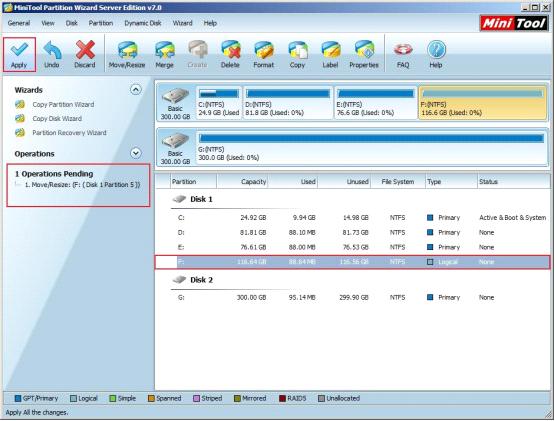The height and width of the screenshot is (421, 555).
Task: Collapse the Wizards panel section
Action: click(x=136, y=90)
